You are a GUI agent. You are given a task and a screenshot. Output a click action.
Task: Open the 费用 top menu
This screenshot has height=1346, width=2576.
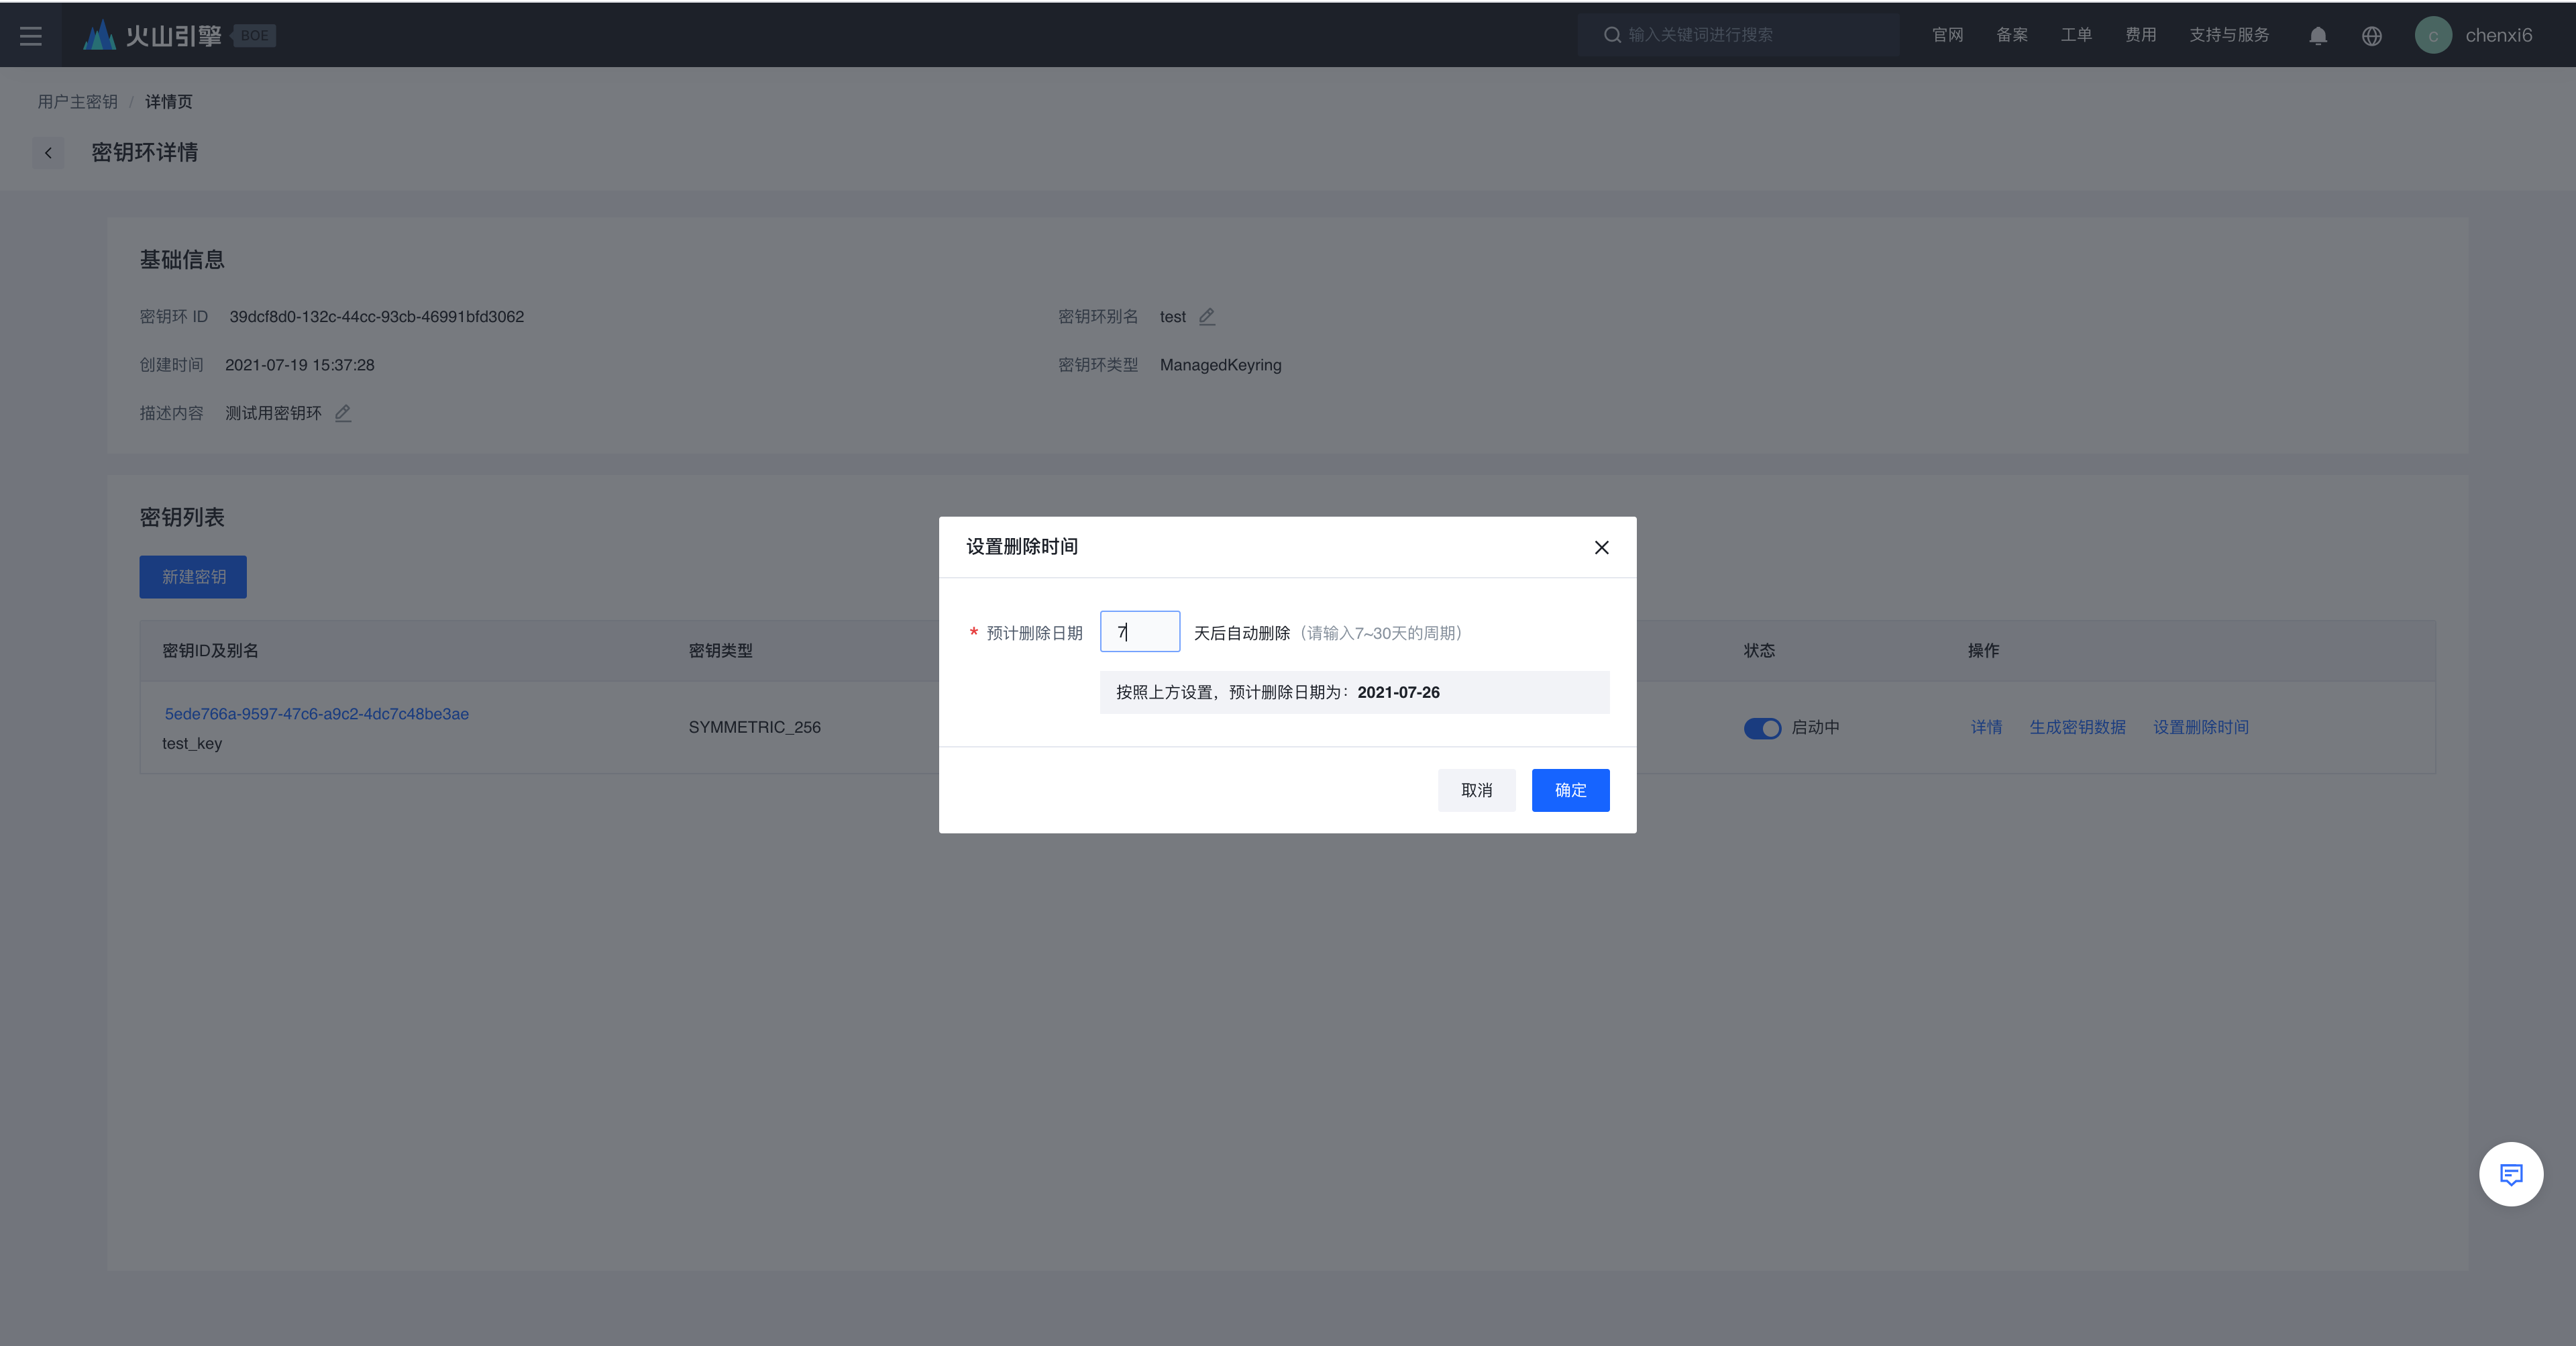pos(2141,35)
